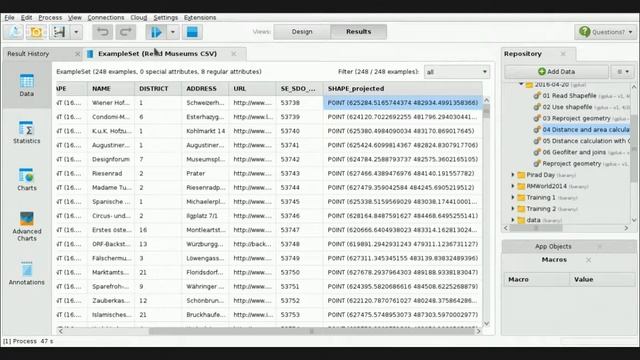Sort by the URL column header

click(252, 89)
